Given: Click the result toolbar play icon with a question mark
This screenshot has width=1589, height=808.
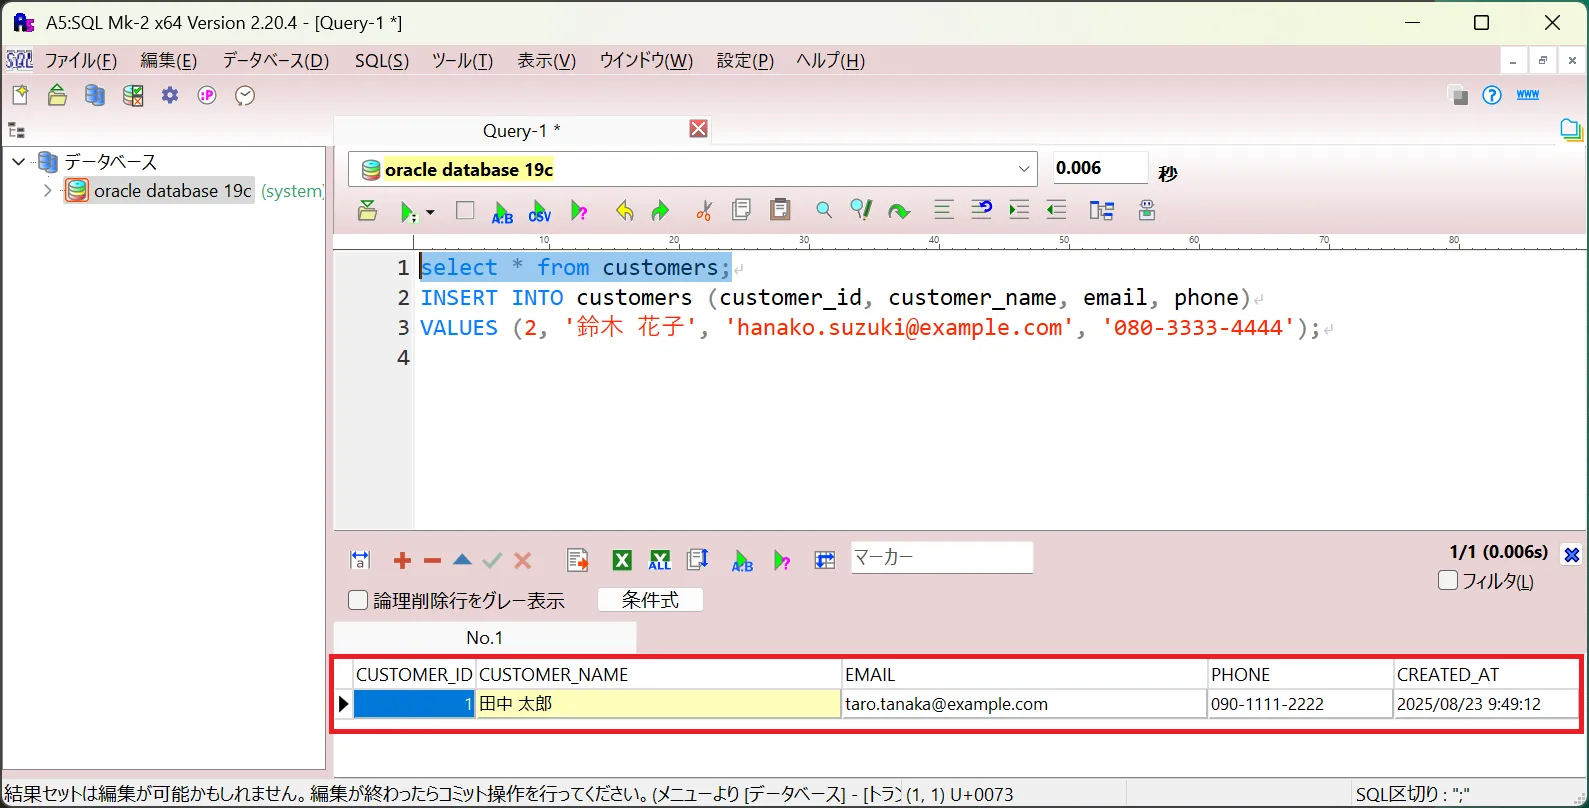Looking at the screenshot, I should point(782,561).
